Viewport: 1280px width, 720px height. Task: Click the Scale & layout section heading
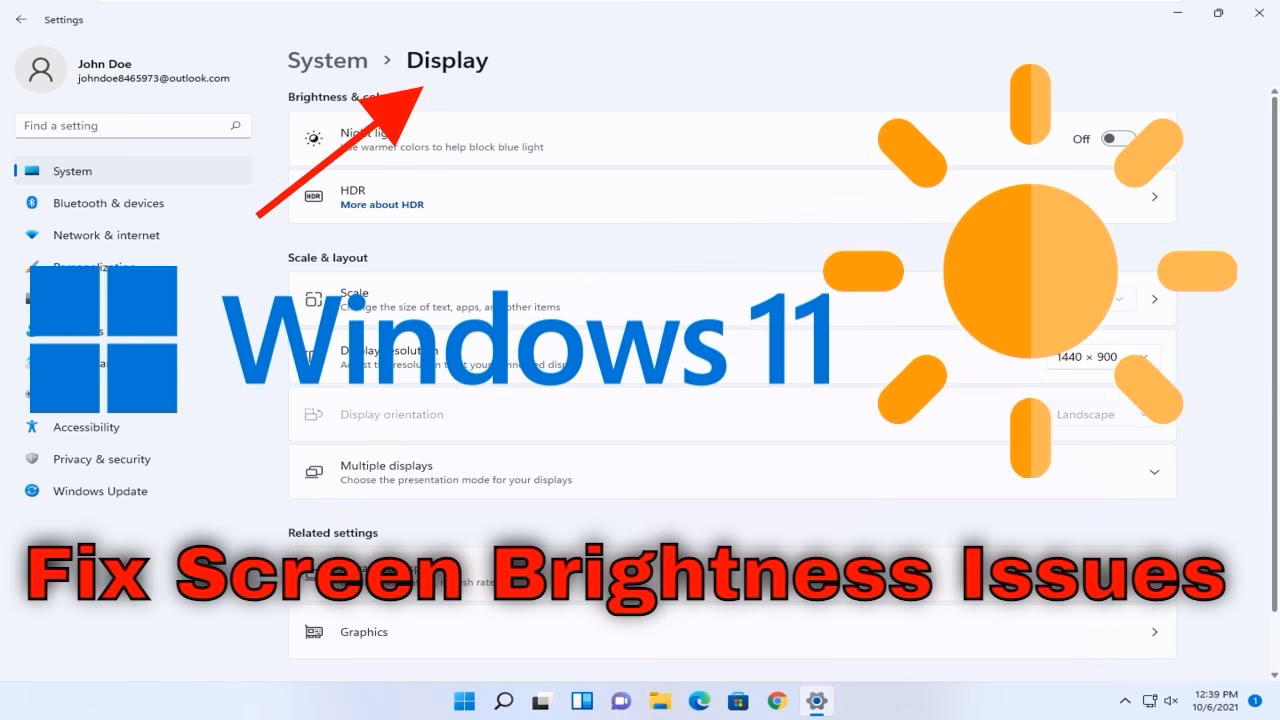328,258
